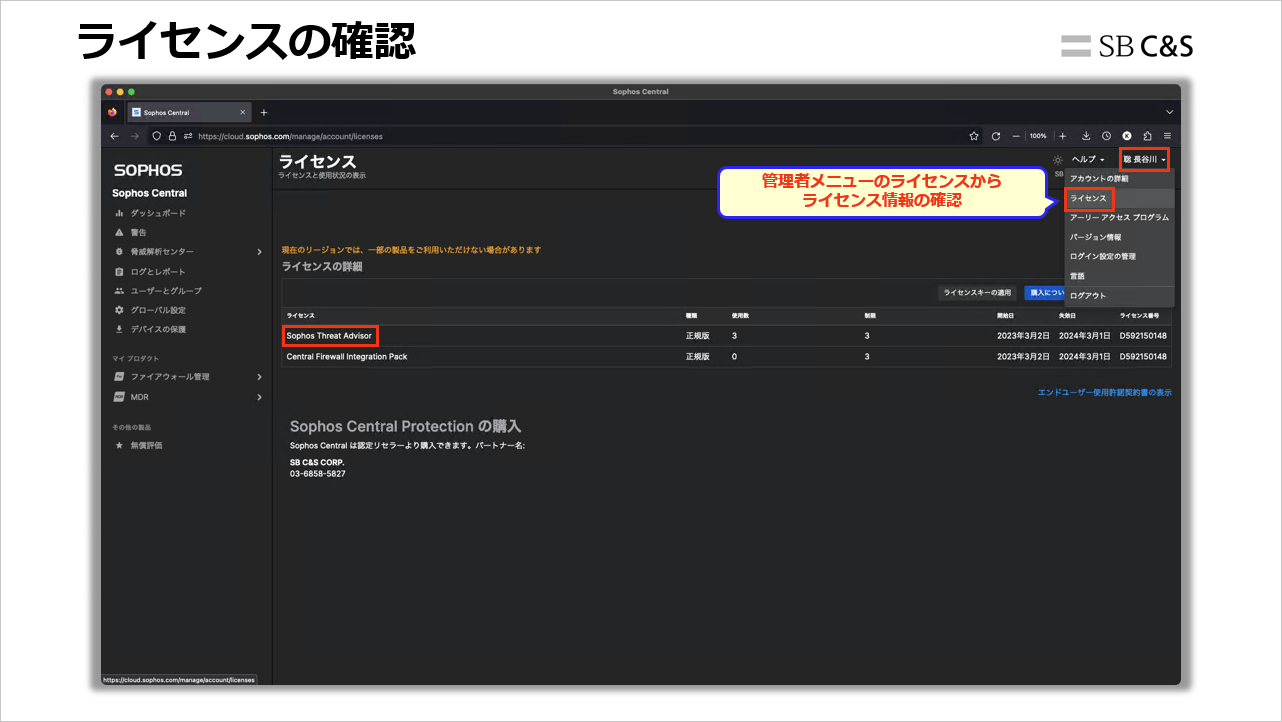Click the padlock icon in address bar
The width and height of the screenshot is (1282, 722).
[172, 136]
